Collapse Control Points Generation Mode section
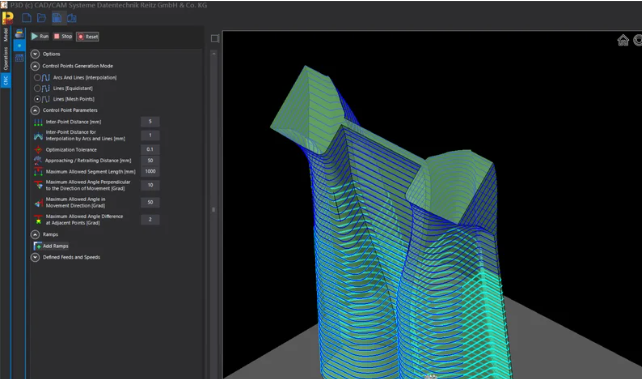 click(x=35, y=66)
